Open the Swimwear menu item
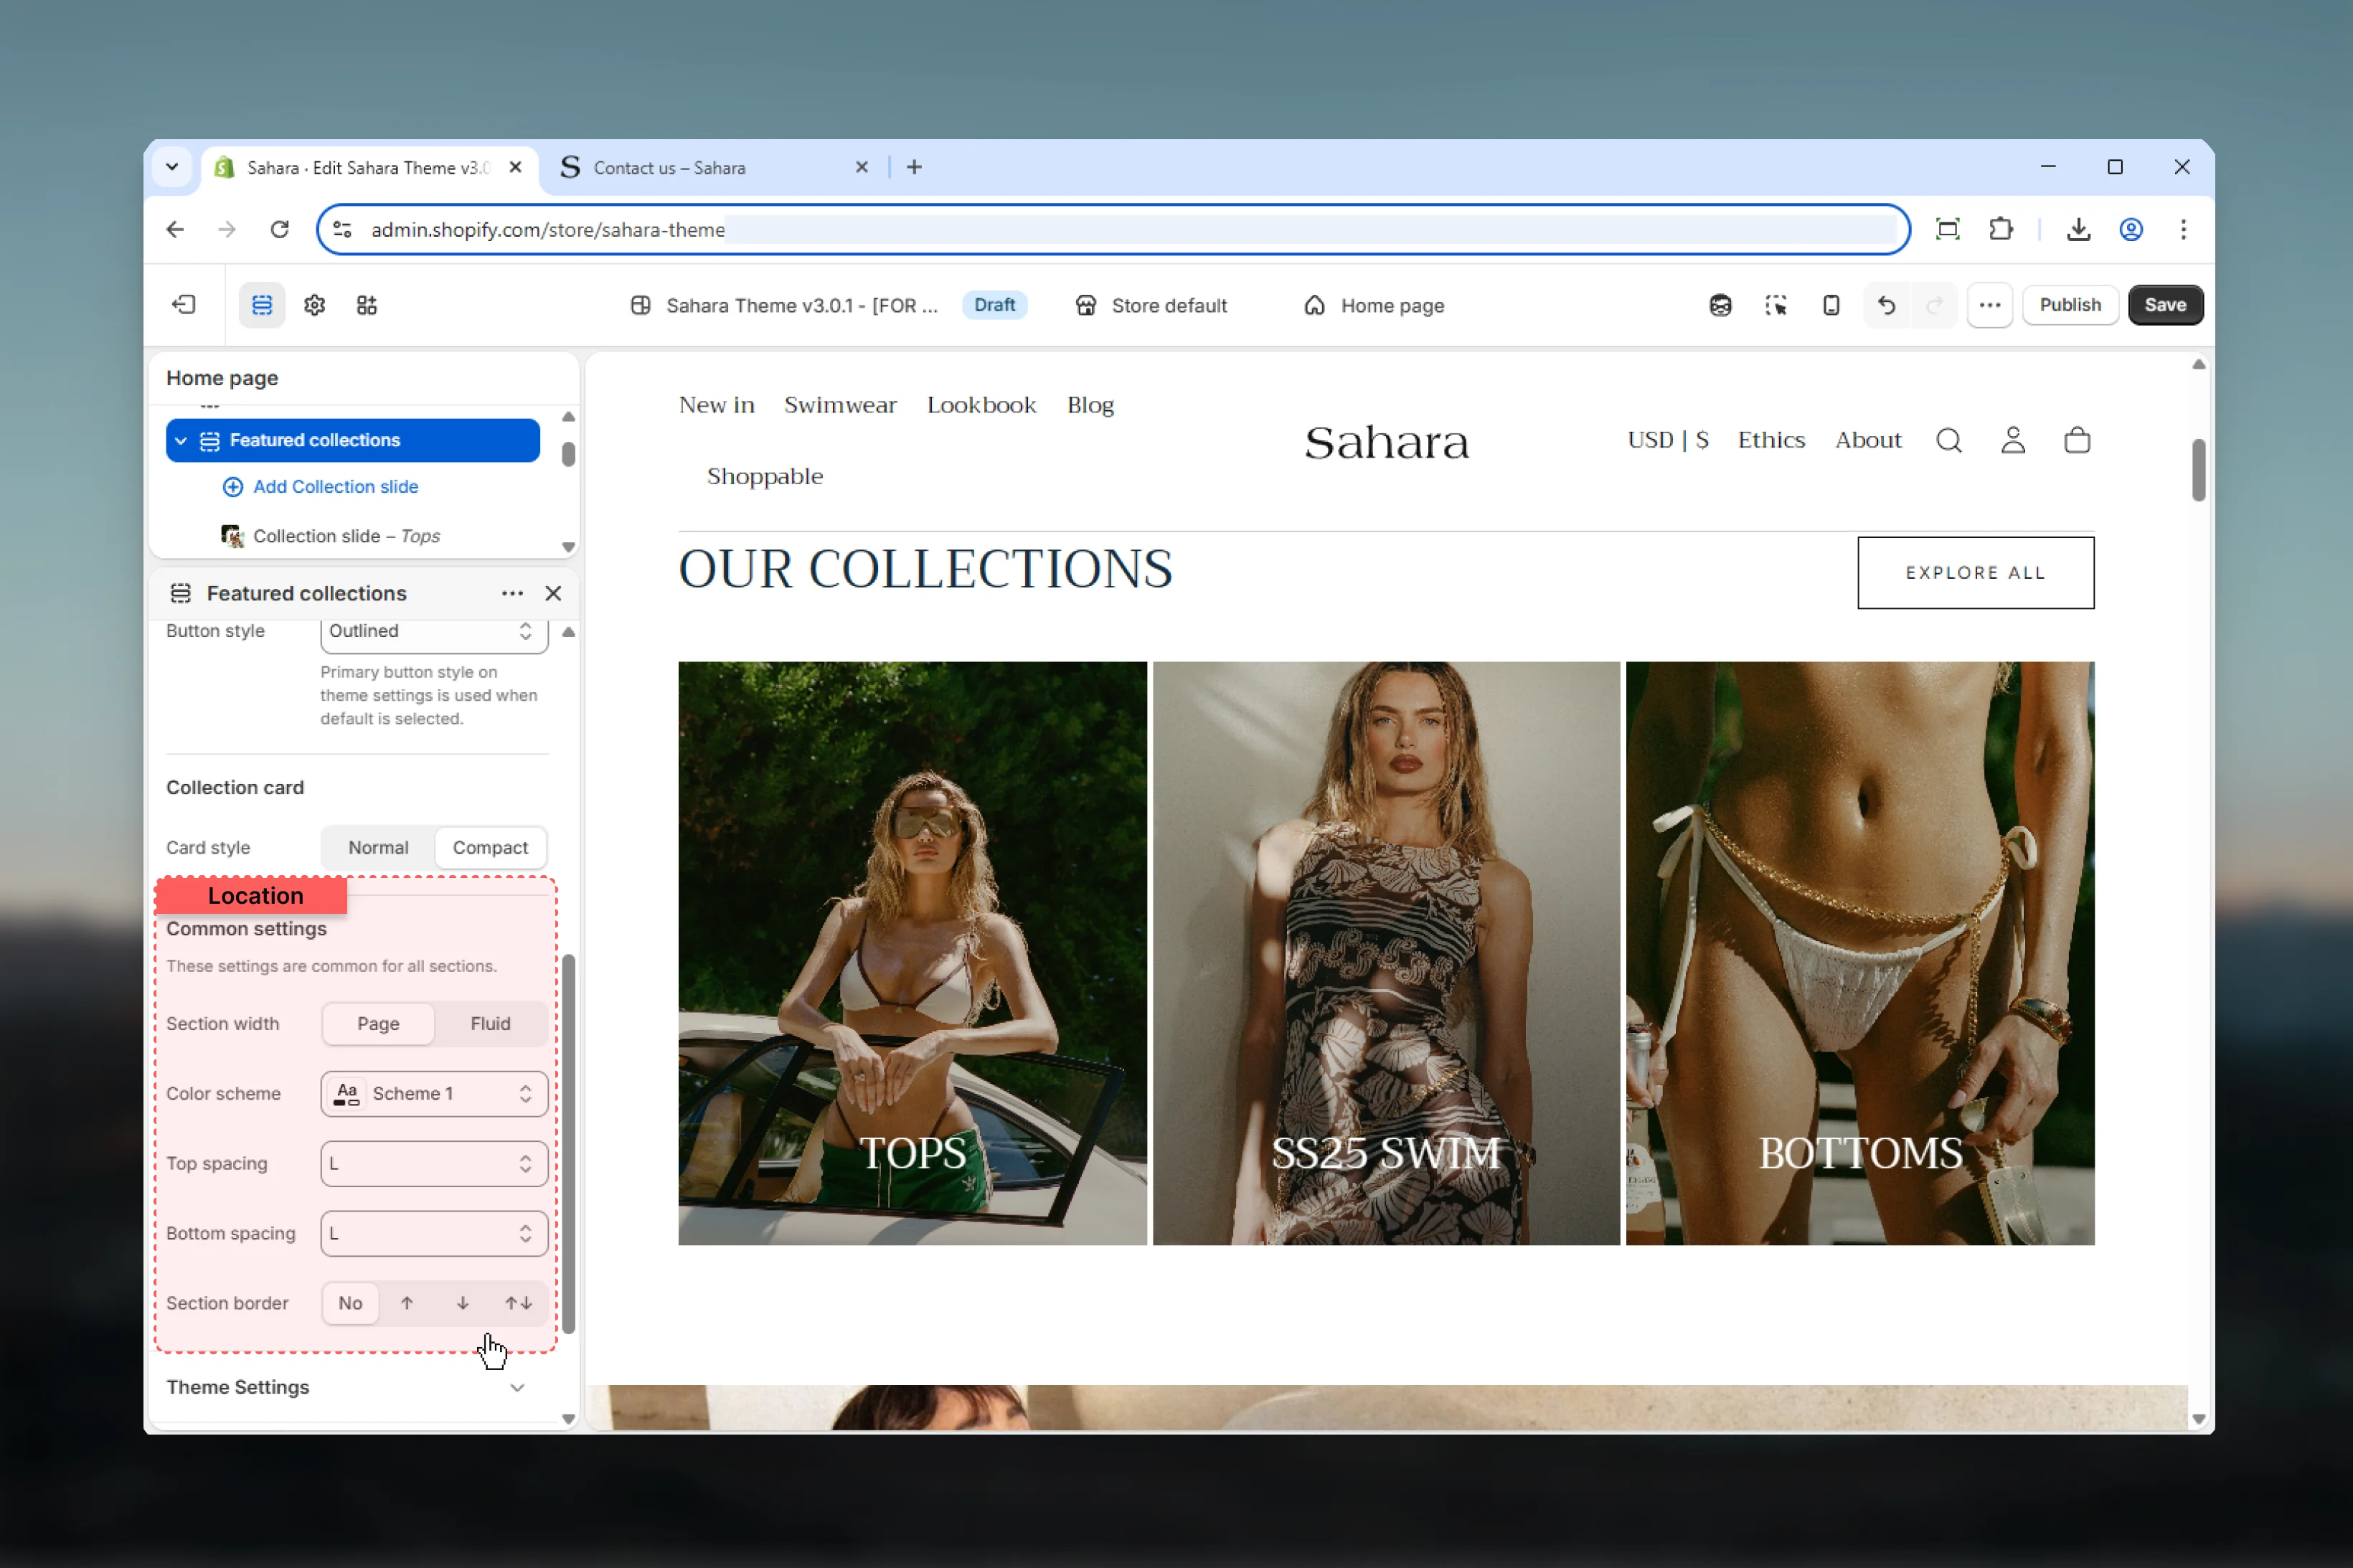2353x1568 pixels. pos(840,405)
